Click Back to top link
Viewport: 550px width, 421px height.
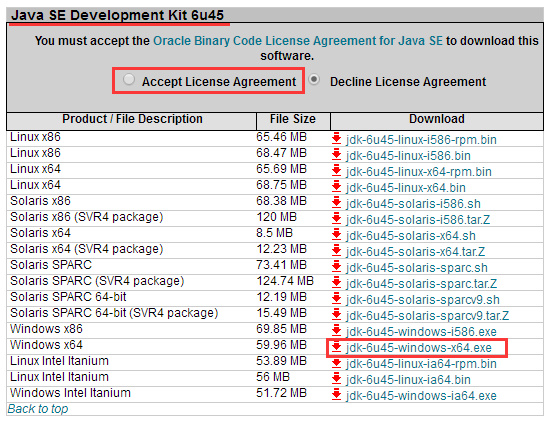click(x=38, y=409)
